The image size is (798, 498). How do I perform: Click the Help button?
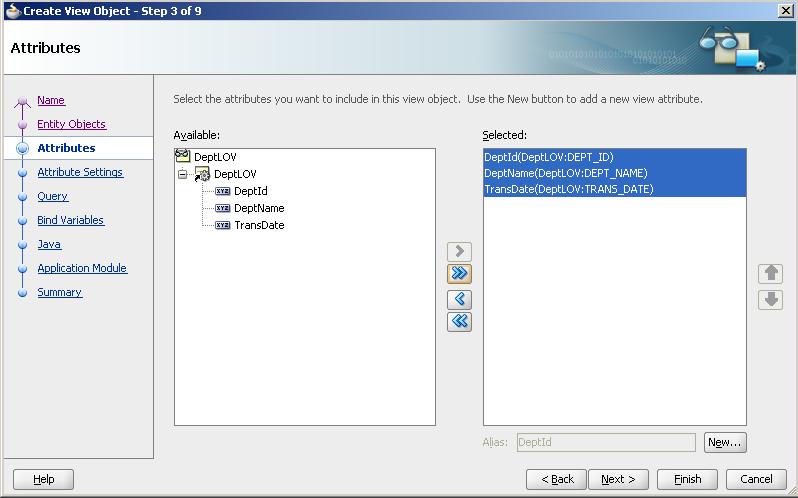[x=43, y=479]
